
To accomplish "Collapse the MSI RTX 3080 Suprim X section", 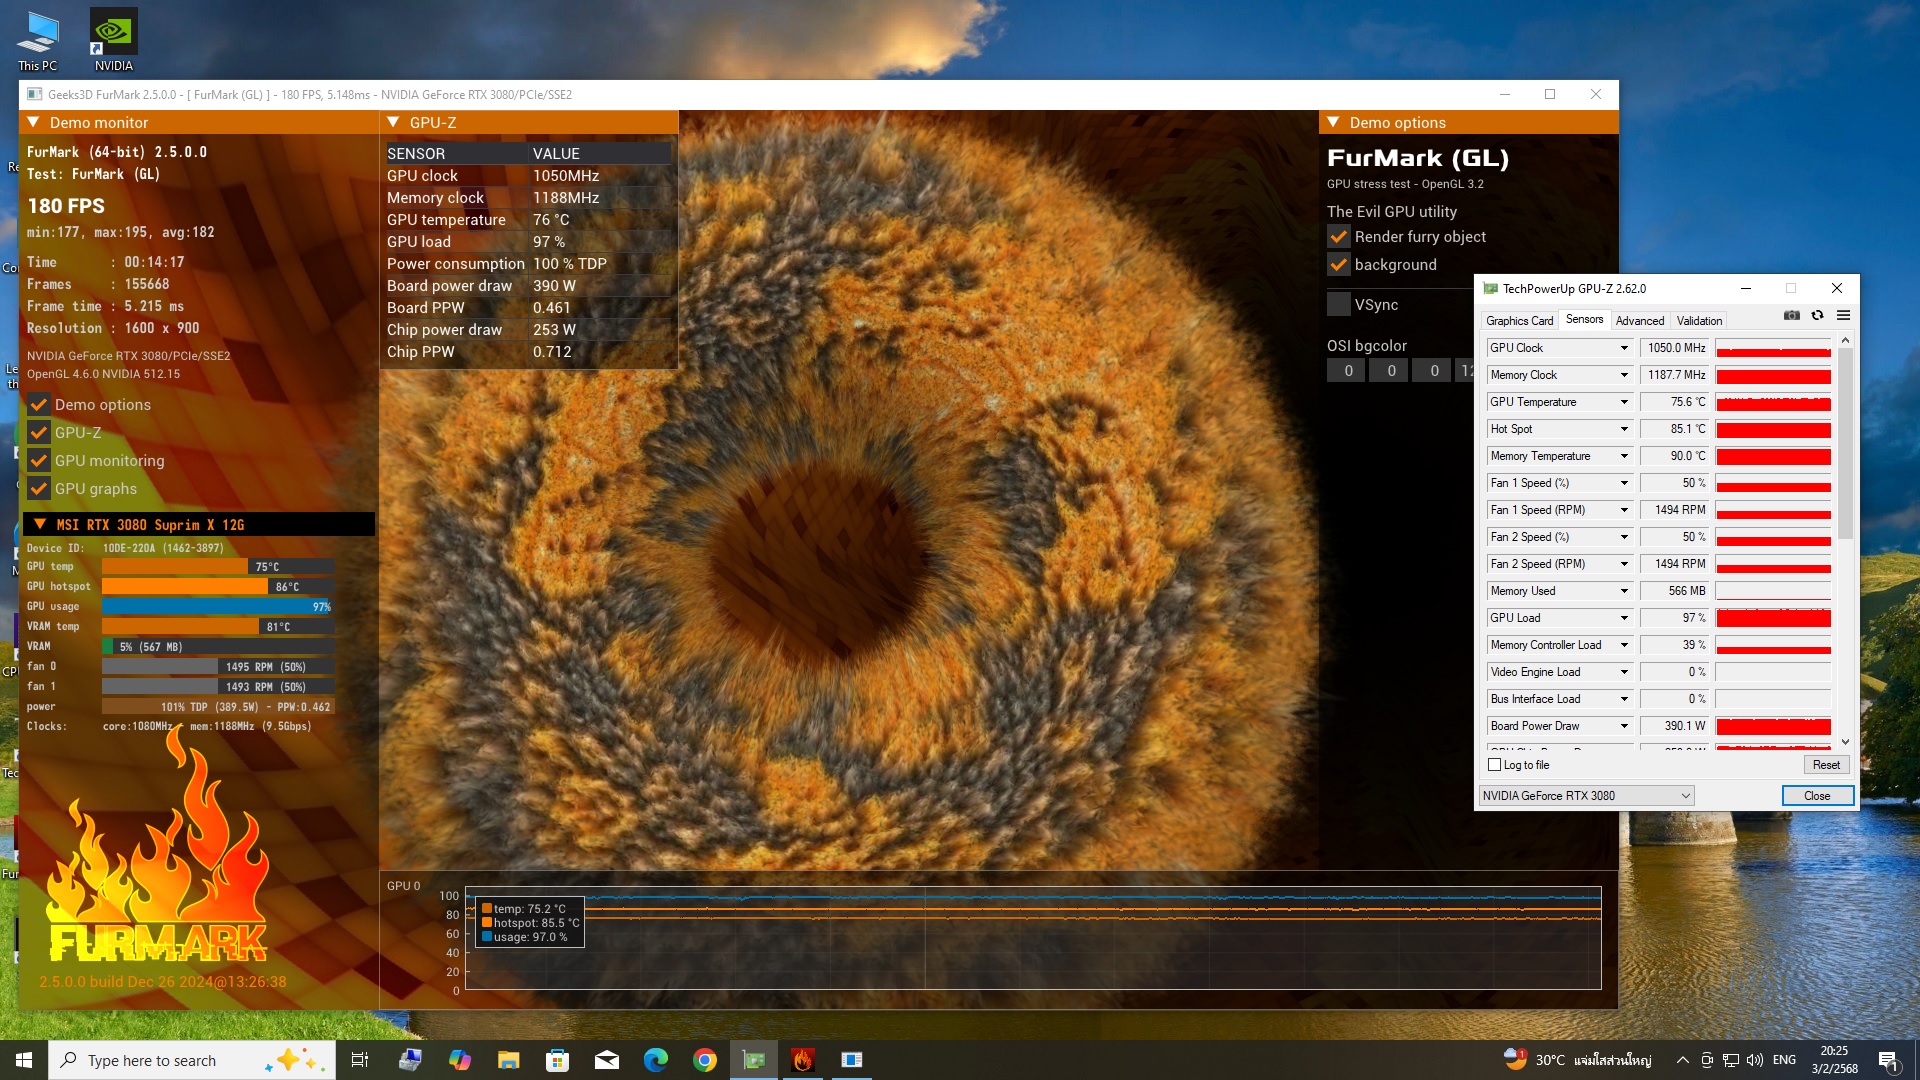I will [x=40, y=524].
